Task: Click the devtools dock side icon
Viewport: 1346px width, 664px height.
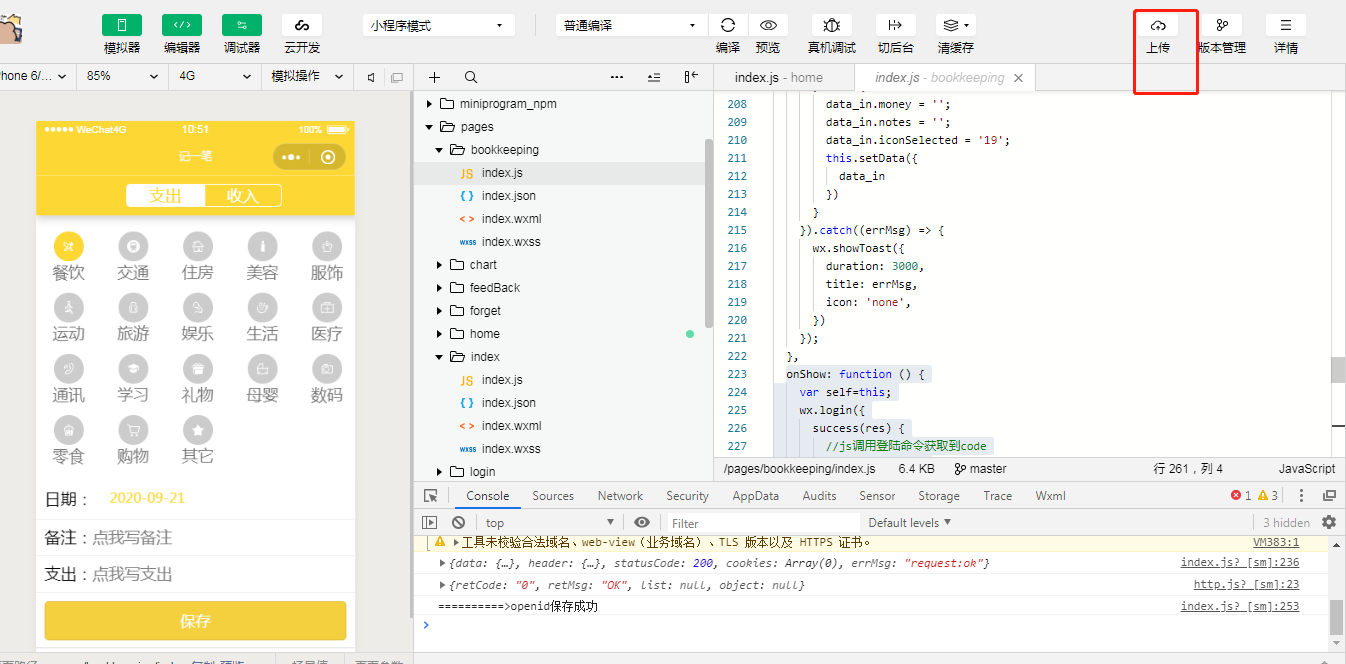Action: tap(1329, 496)
